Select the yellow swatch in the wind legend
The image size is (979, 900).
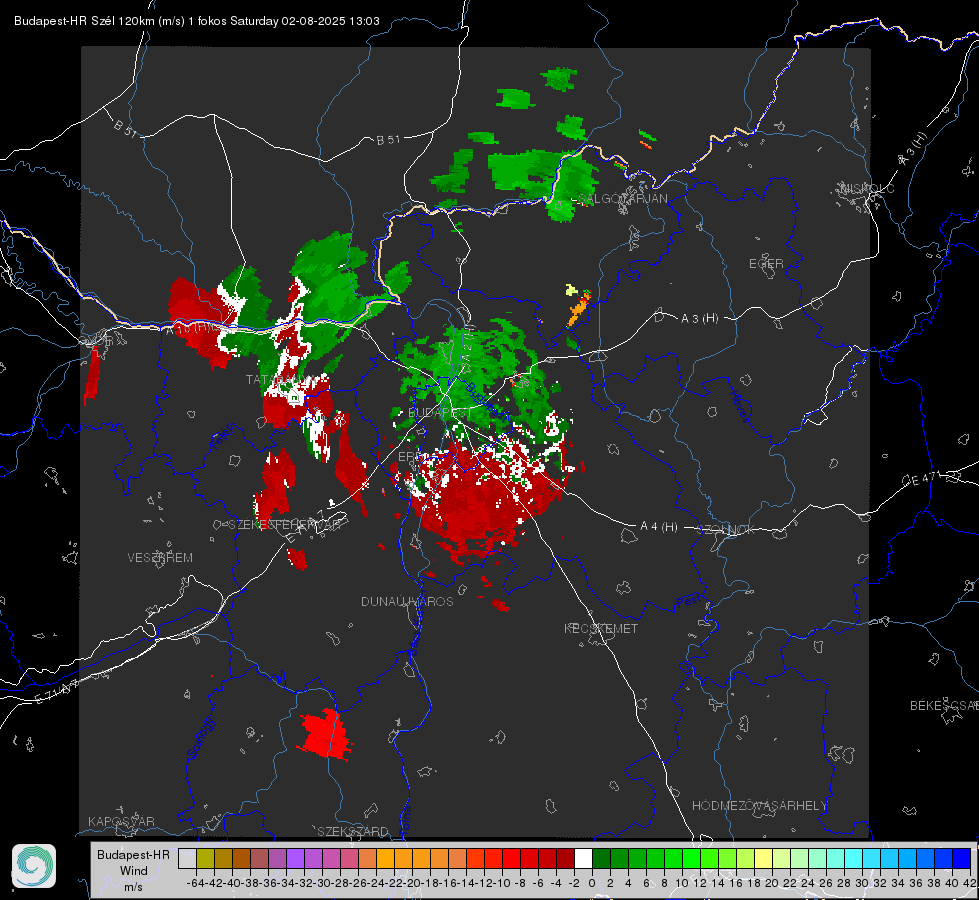pyautogui.click(x=764, y=858)
